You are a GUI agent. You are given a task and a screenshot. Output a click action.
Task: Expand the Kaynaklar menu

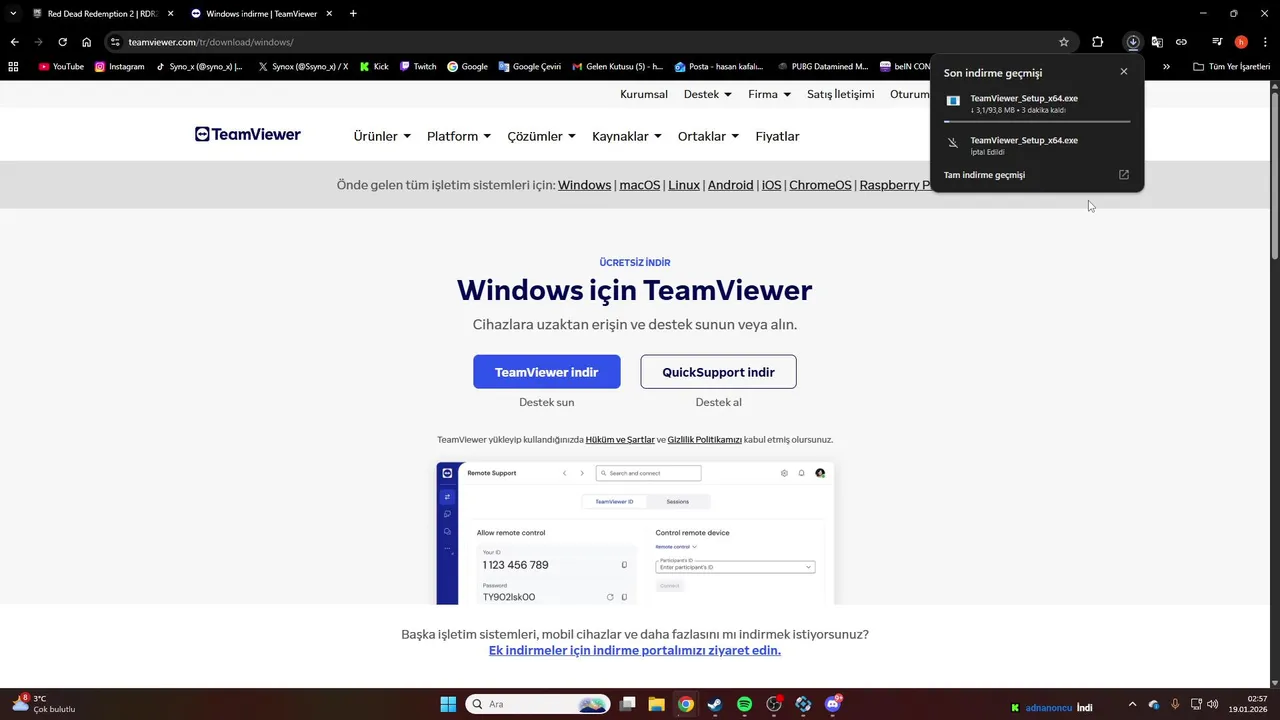627,136
